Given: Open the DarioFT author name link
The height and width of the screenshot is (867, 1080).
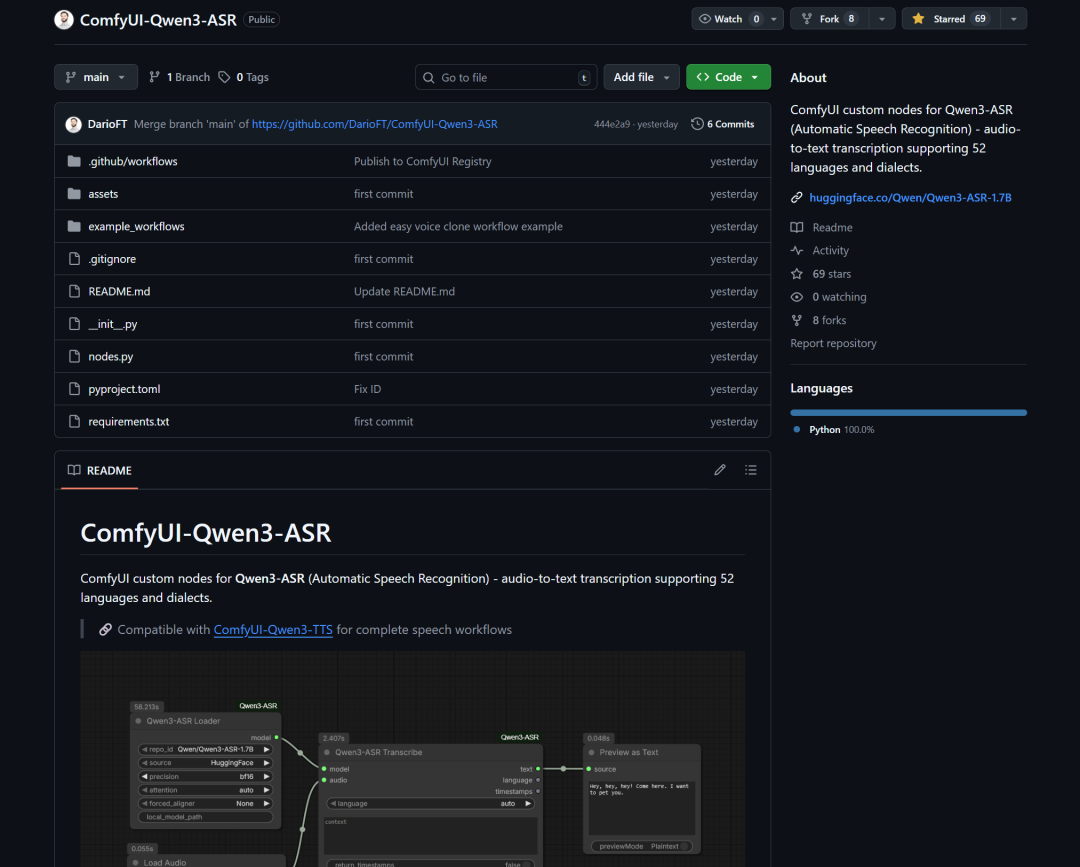Looking at the screenshot, I should [x=107, y=125].
